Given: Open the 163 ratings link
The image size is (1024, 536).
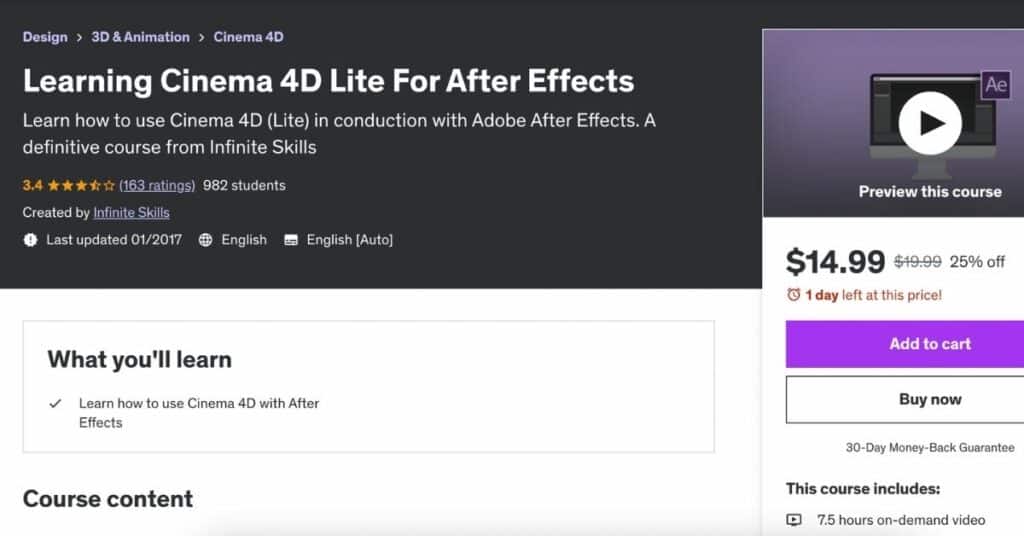Looking at the screenshot, I should (157, 185).
